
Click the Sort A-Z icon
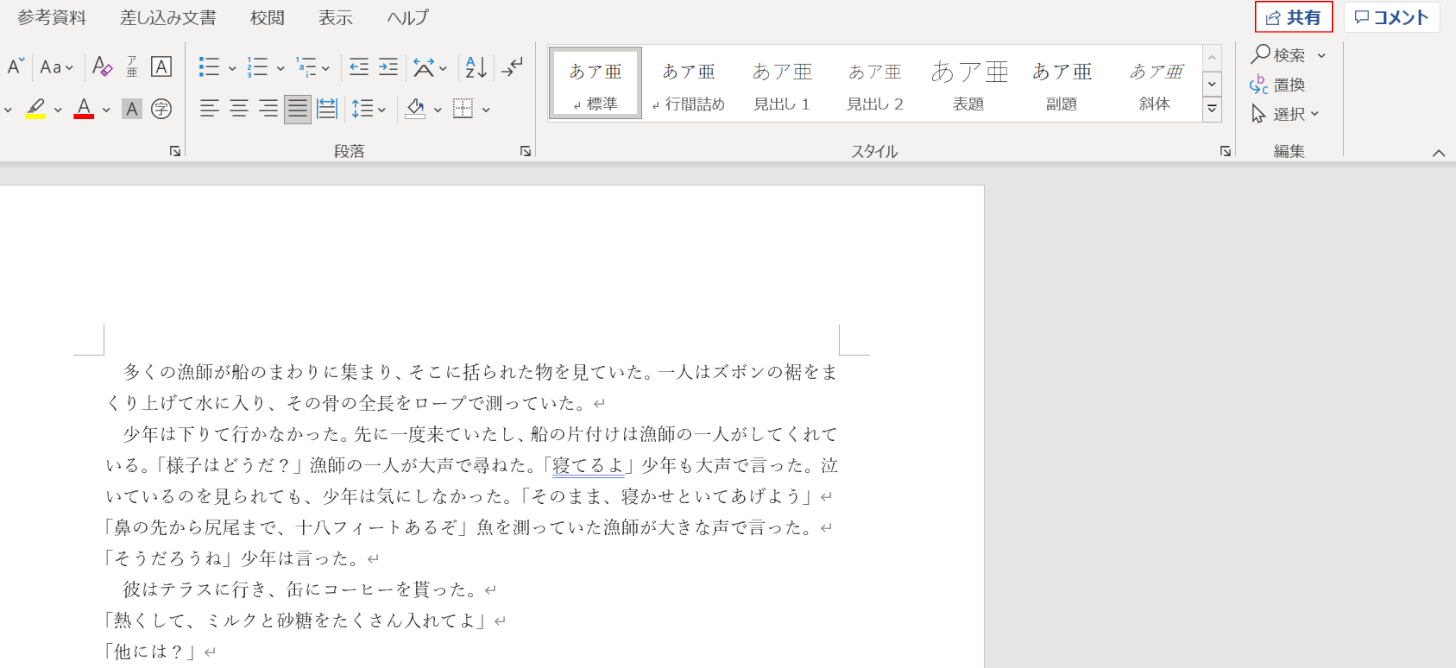475,67
